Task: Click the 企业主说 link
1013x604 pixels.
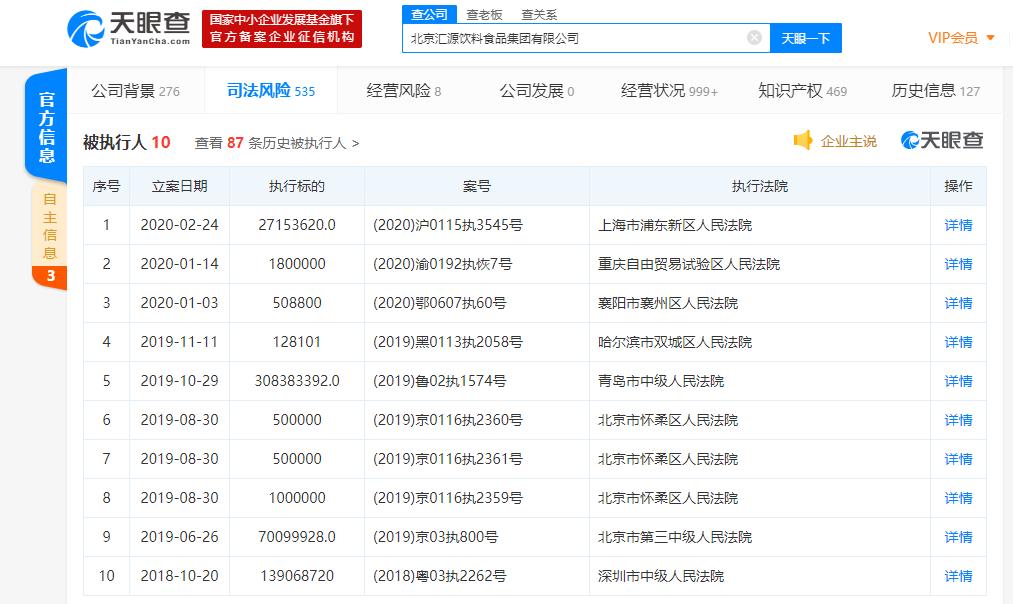Action: (848, 141)
